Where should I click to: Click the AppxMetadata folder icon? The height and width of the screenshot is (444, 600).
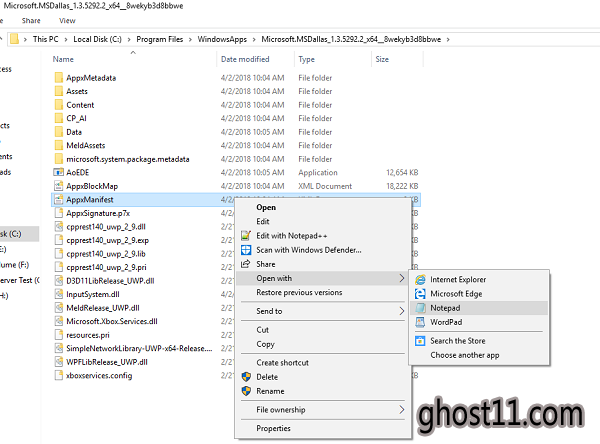(59, 78)
